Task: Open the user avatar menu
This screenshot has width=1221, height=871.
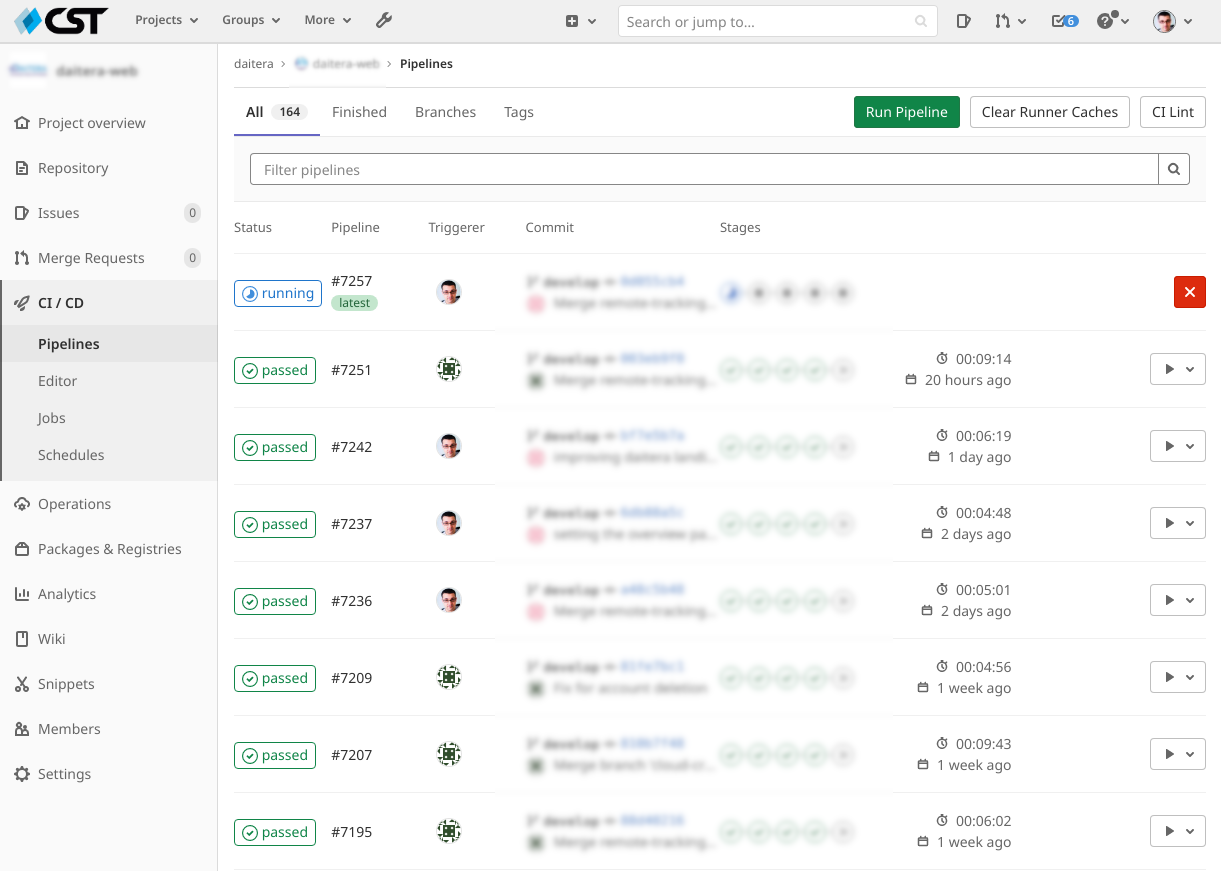Action: [1173, 21]
